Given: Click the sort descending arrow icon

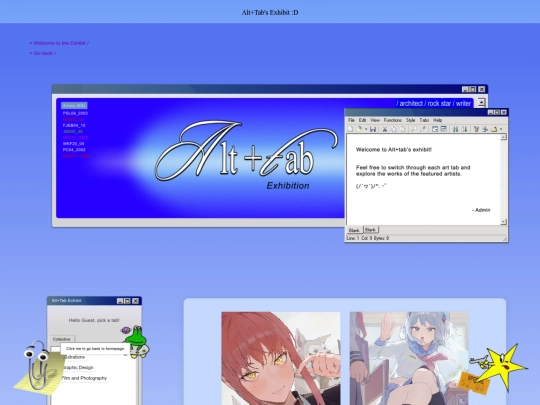Looking at the screenshot, I should coord(464,129).
